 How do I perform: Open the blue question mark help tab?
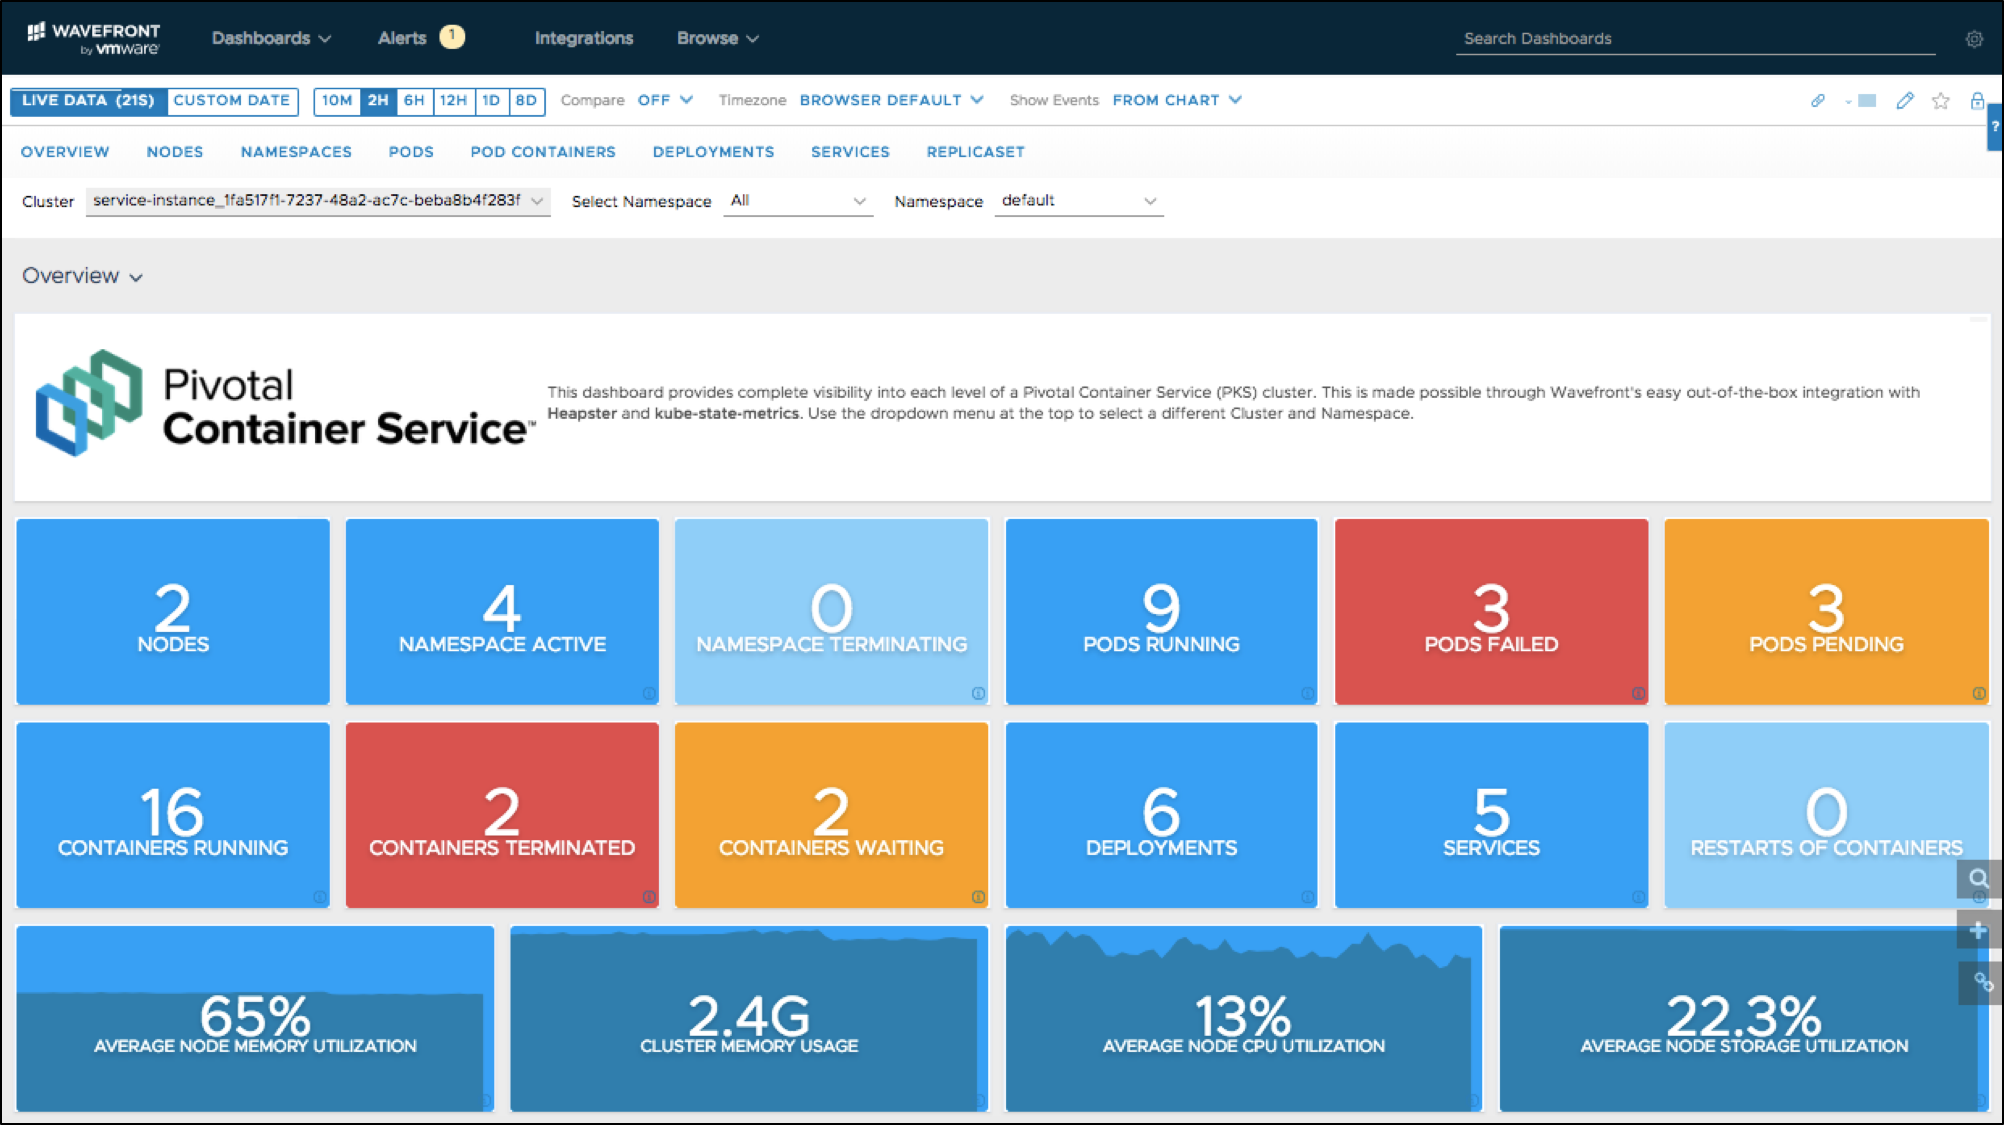click(x=1995, y=127)
